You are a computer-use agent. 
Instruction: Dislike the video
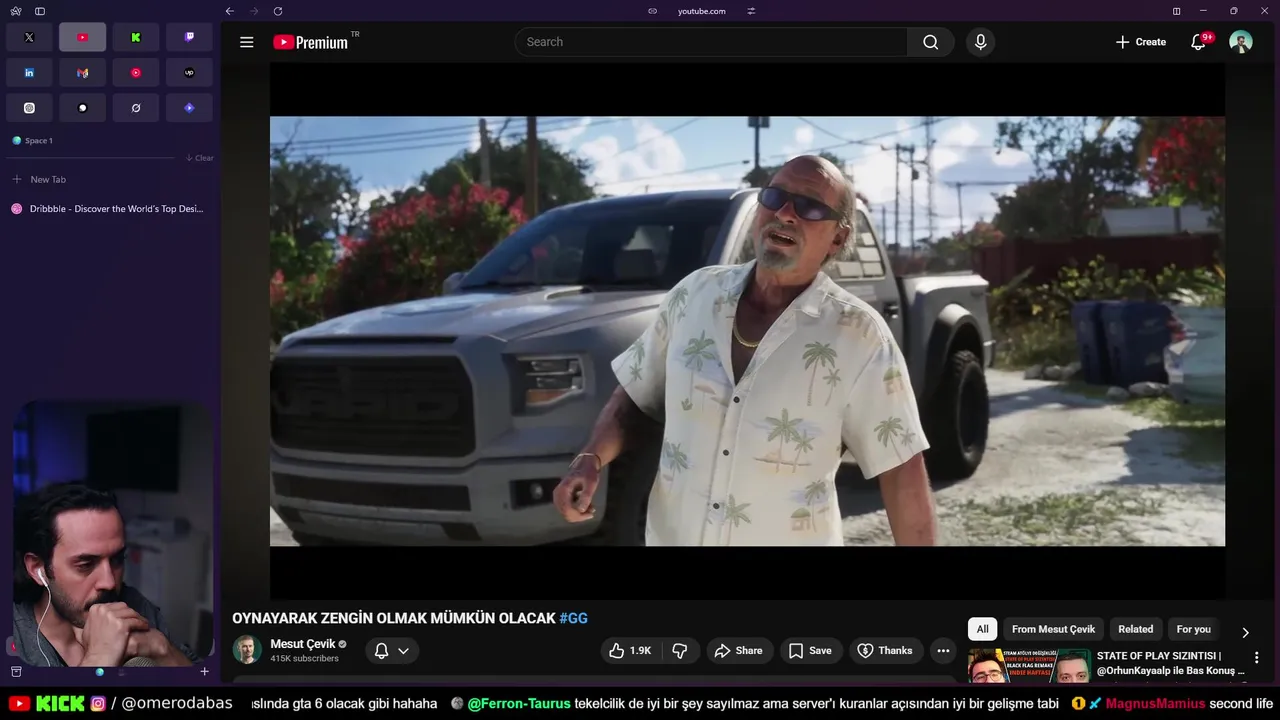[x=680, y=651]
